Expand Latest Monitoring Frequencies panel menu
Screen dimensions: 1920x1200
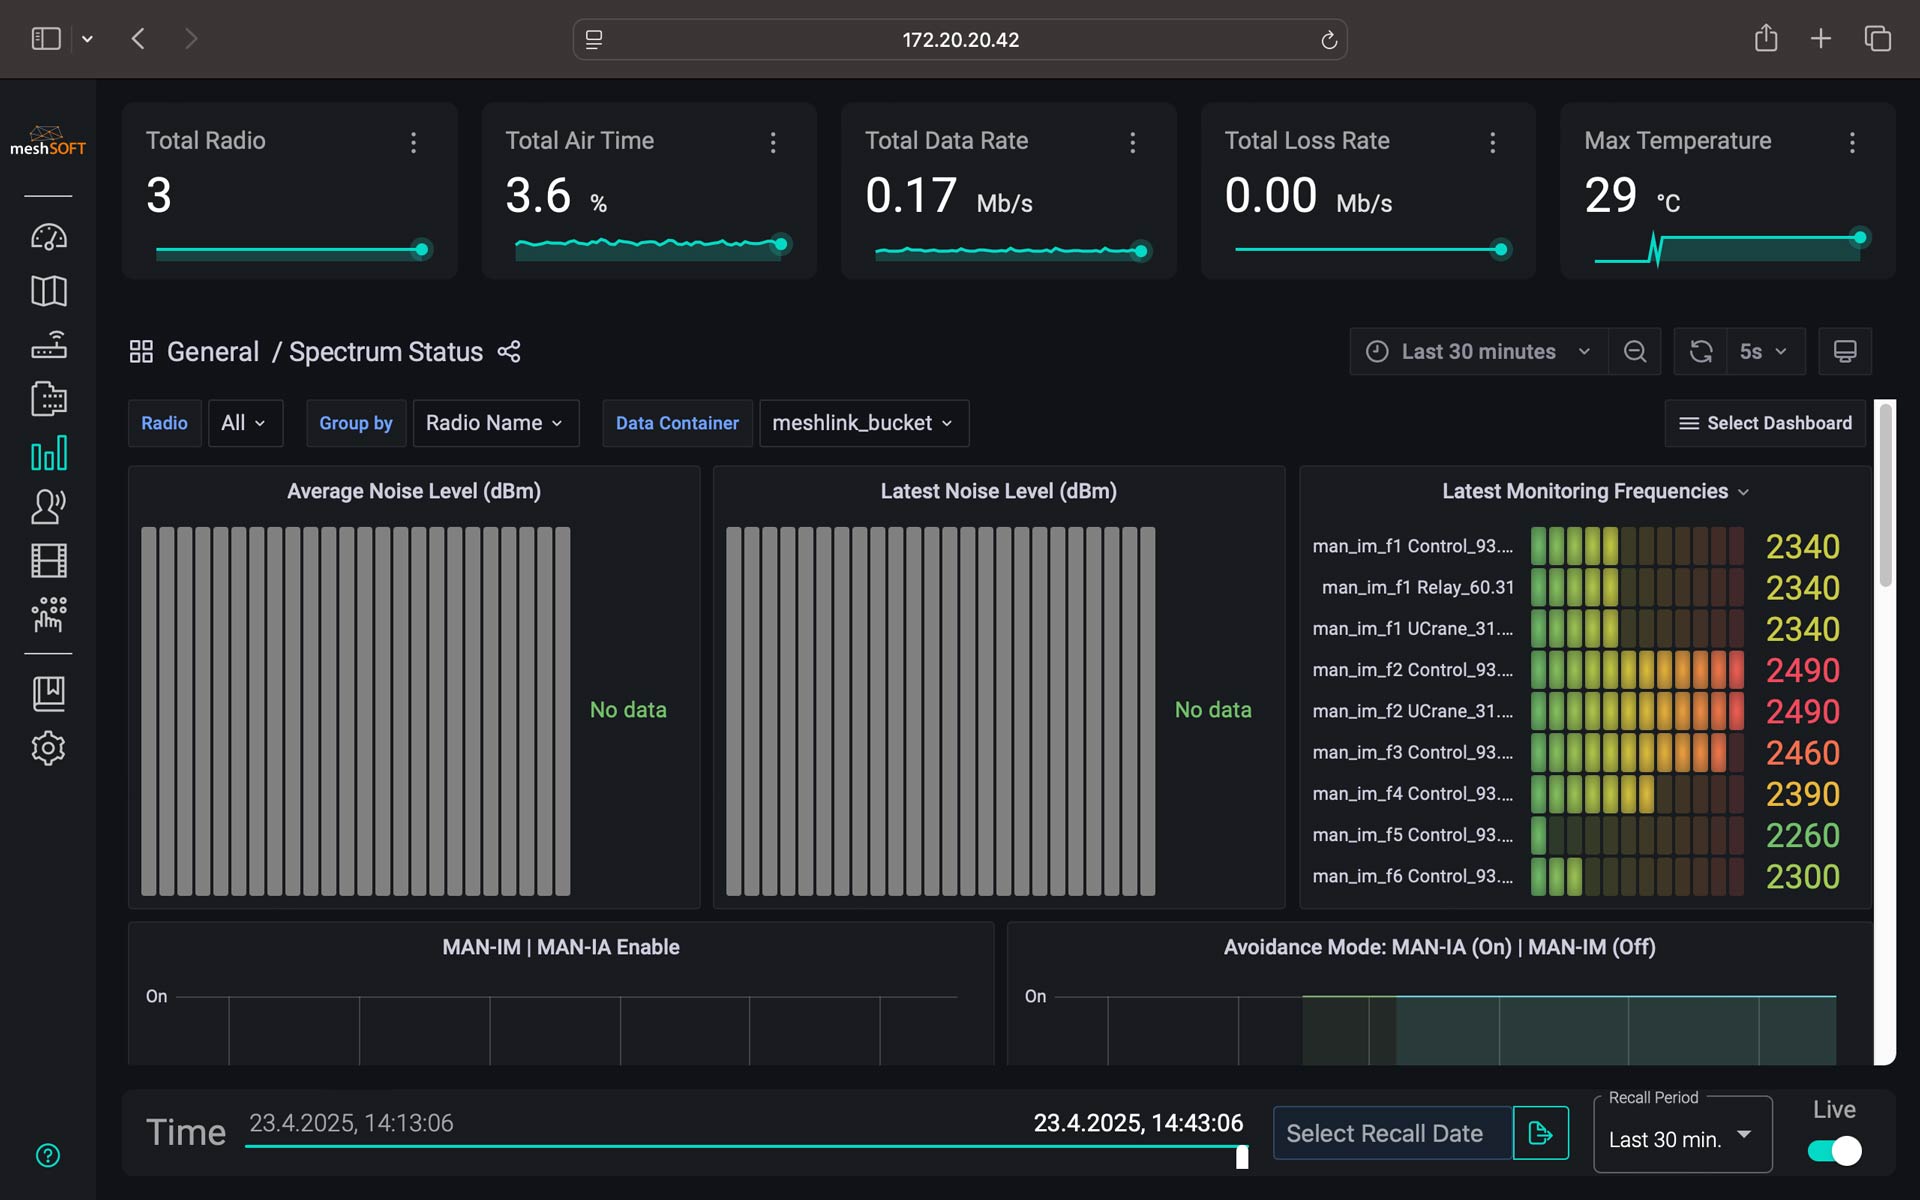coord(1743,492)
